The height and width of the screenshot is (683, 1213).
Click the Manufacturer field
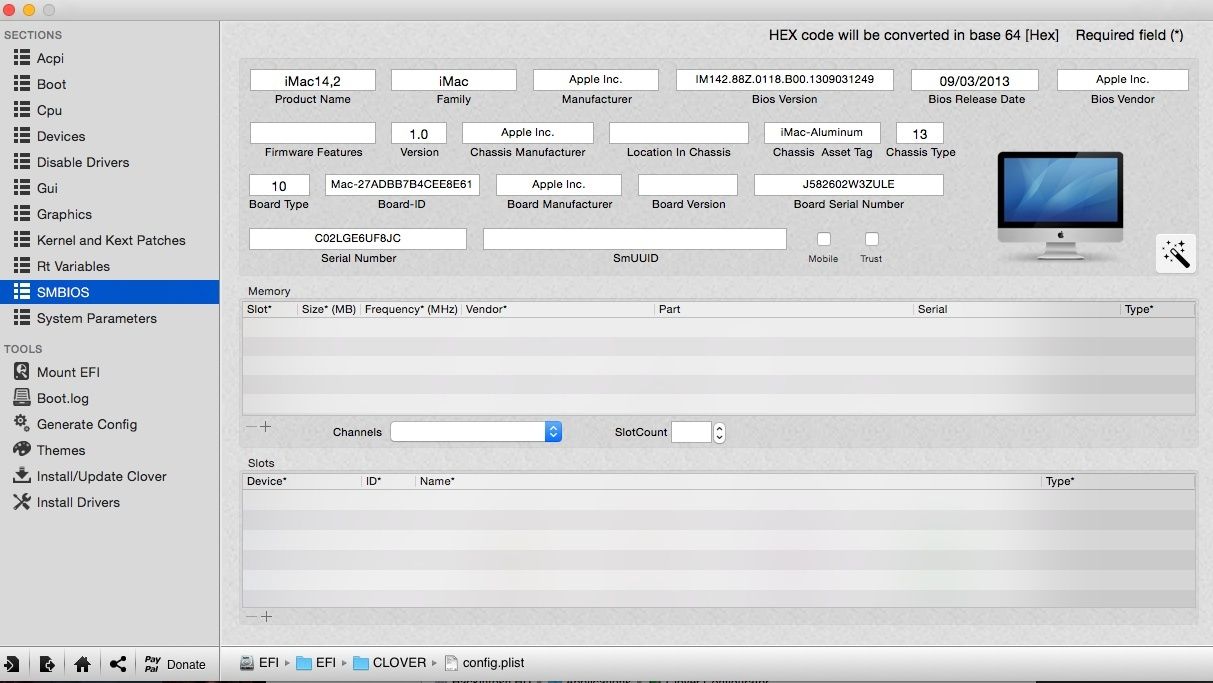pyautogui.click(x=596, y=80)
